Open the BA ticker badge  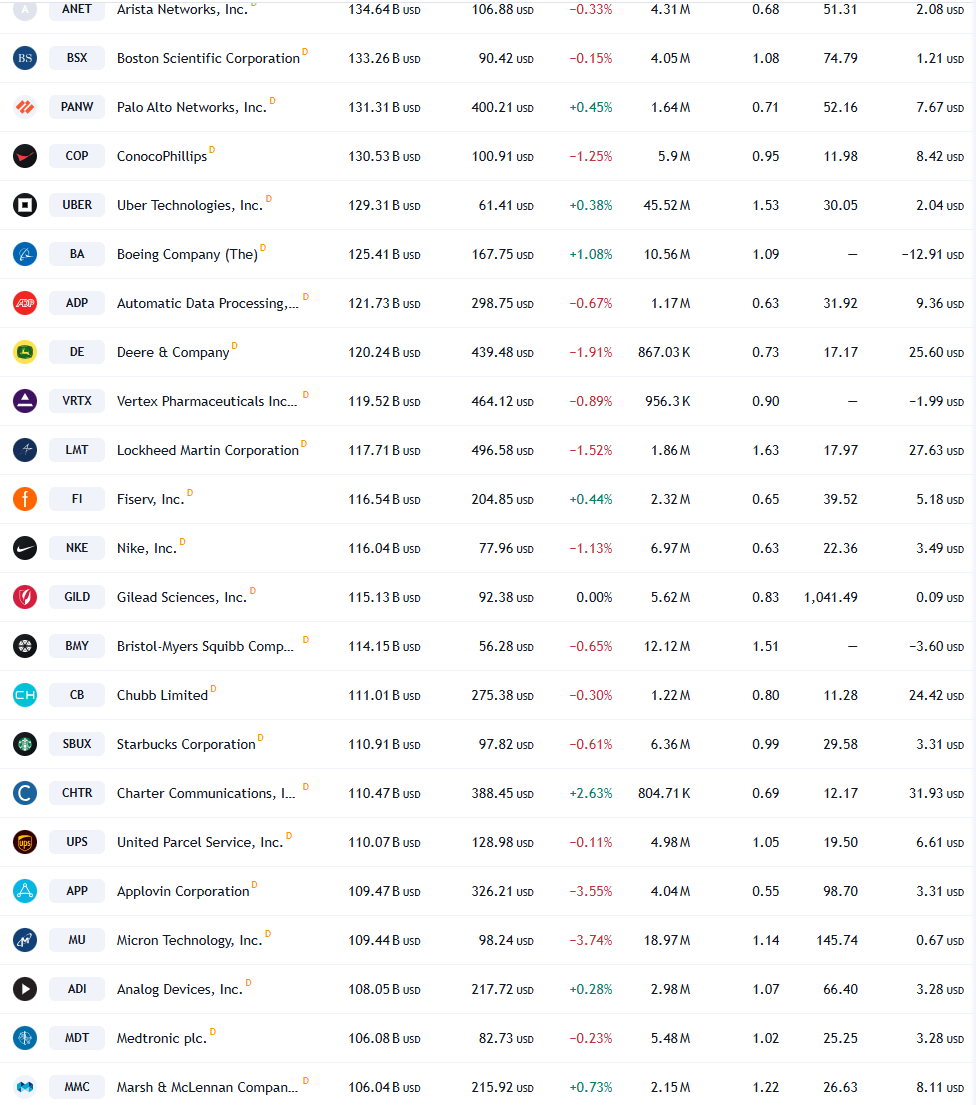[x=77, y=254]
